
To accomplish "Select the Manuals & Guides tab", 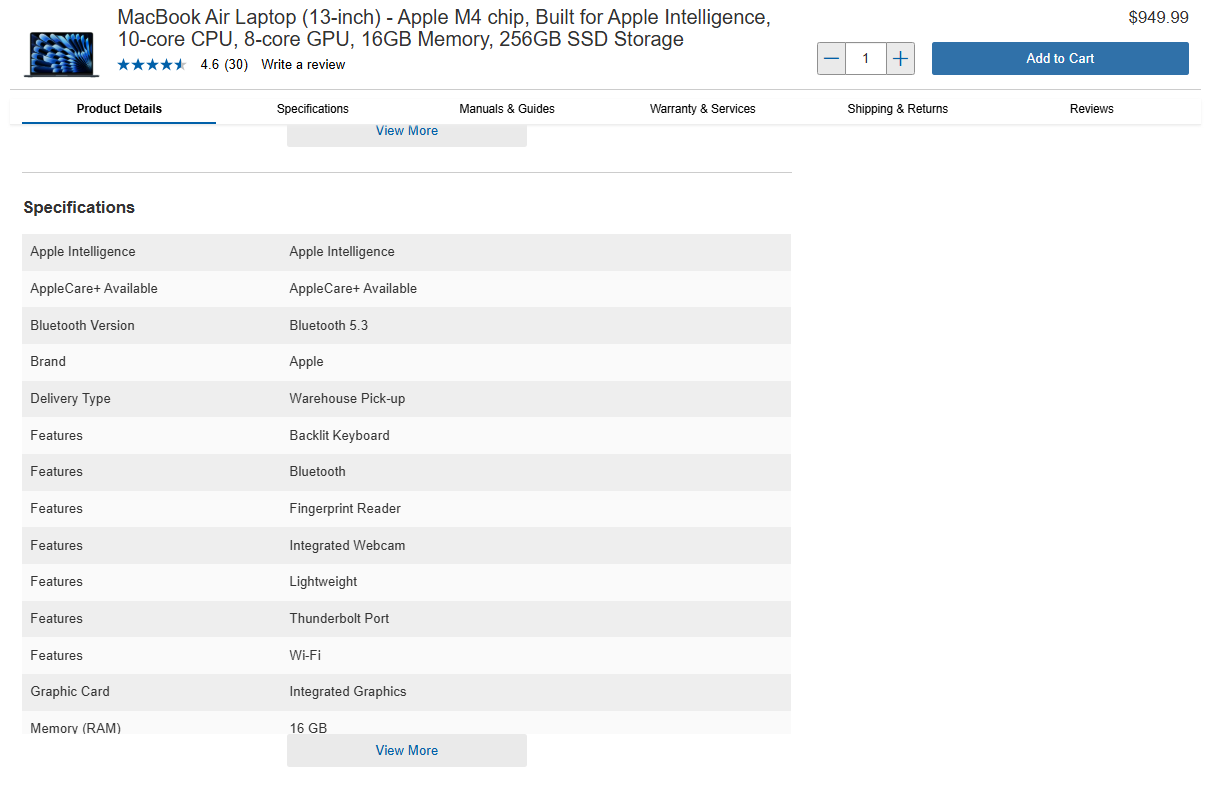I will click(x=507, y=109).
